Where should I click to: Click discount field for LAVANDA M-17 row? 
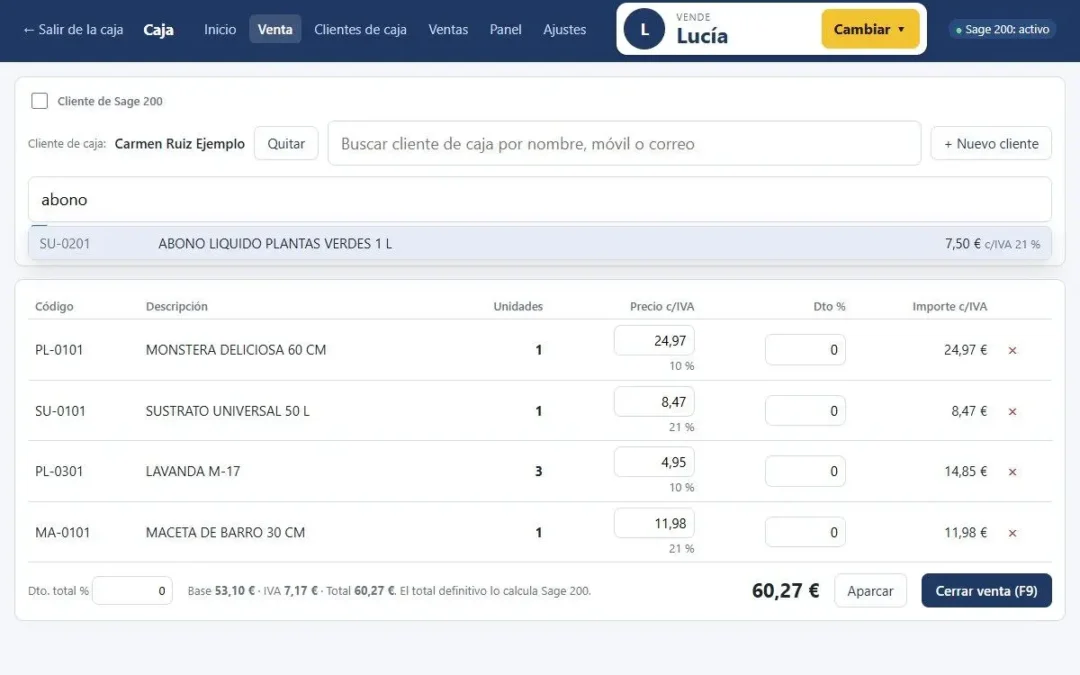(805, 471)
